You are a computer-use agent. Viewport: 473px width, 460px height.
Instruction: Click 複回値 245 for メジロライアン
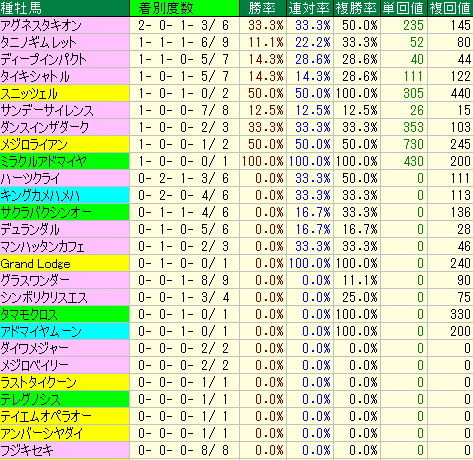pyautogui.click(x=461, y=144)
